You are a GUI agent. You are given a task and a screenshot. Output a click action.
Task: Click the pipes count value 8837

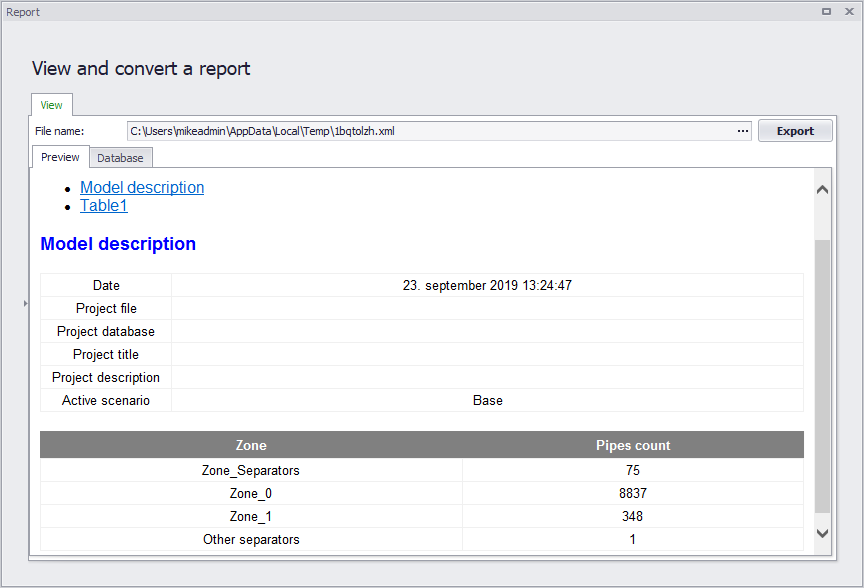633,494
